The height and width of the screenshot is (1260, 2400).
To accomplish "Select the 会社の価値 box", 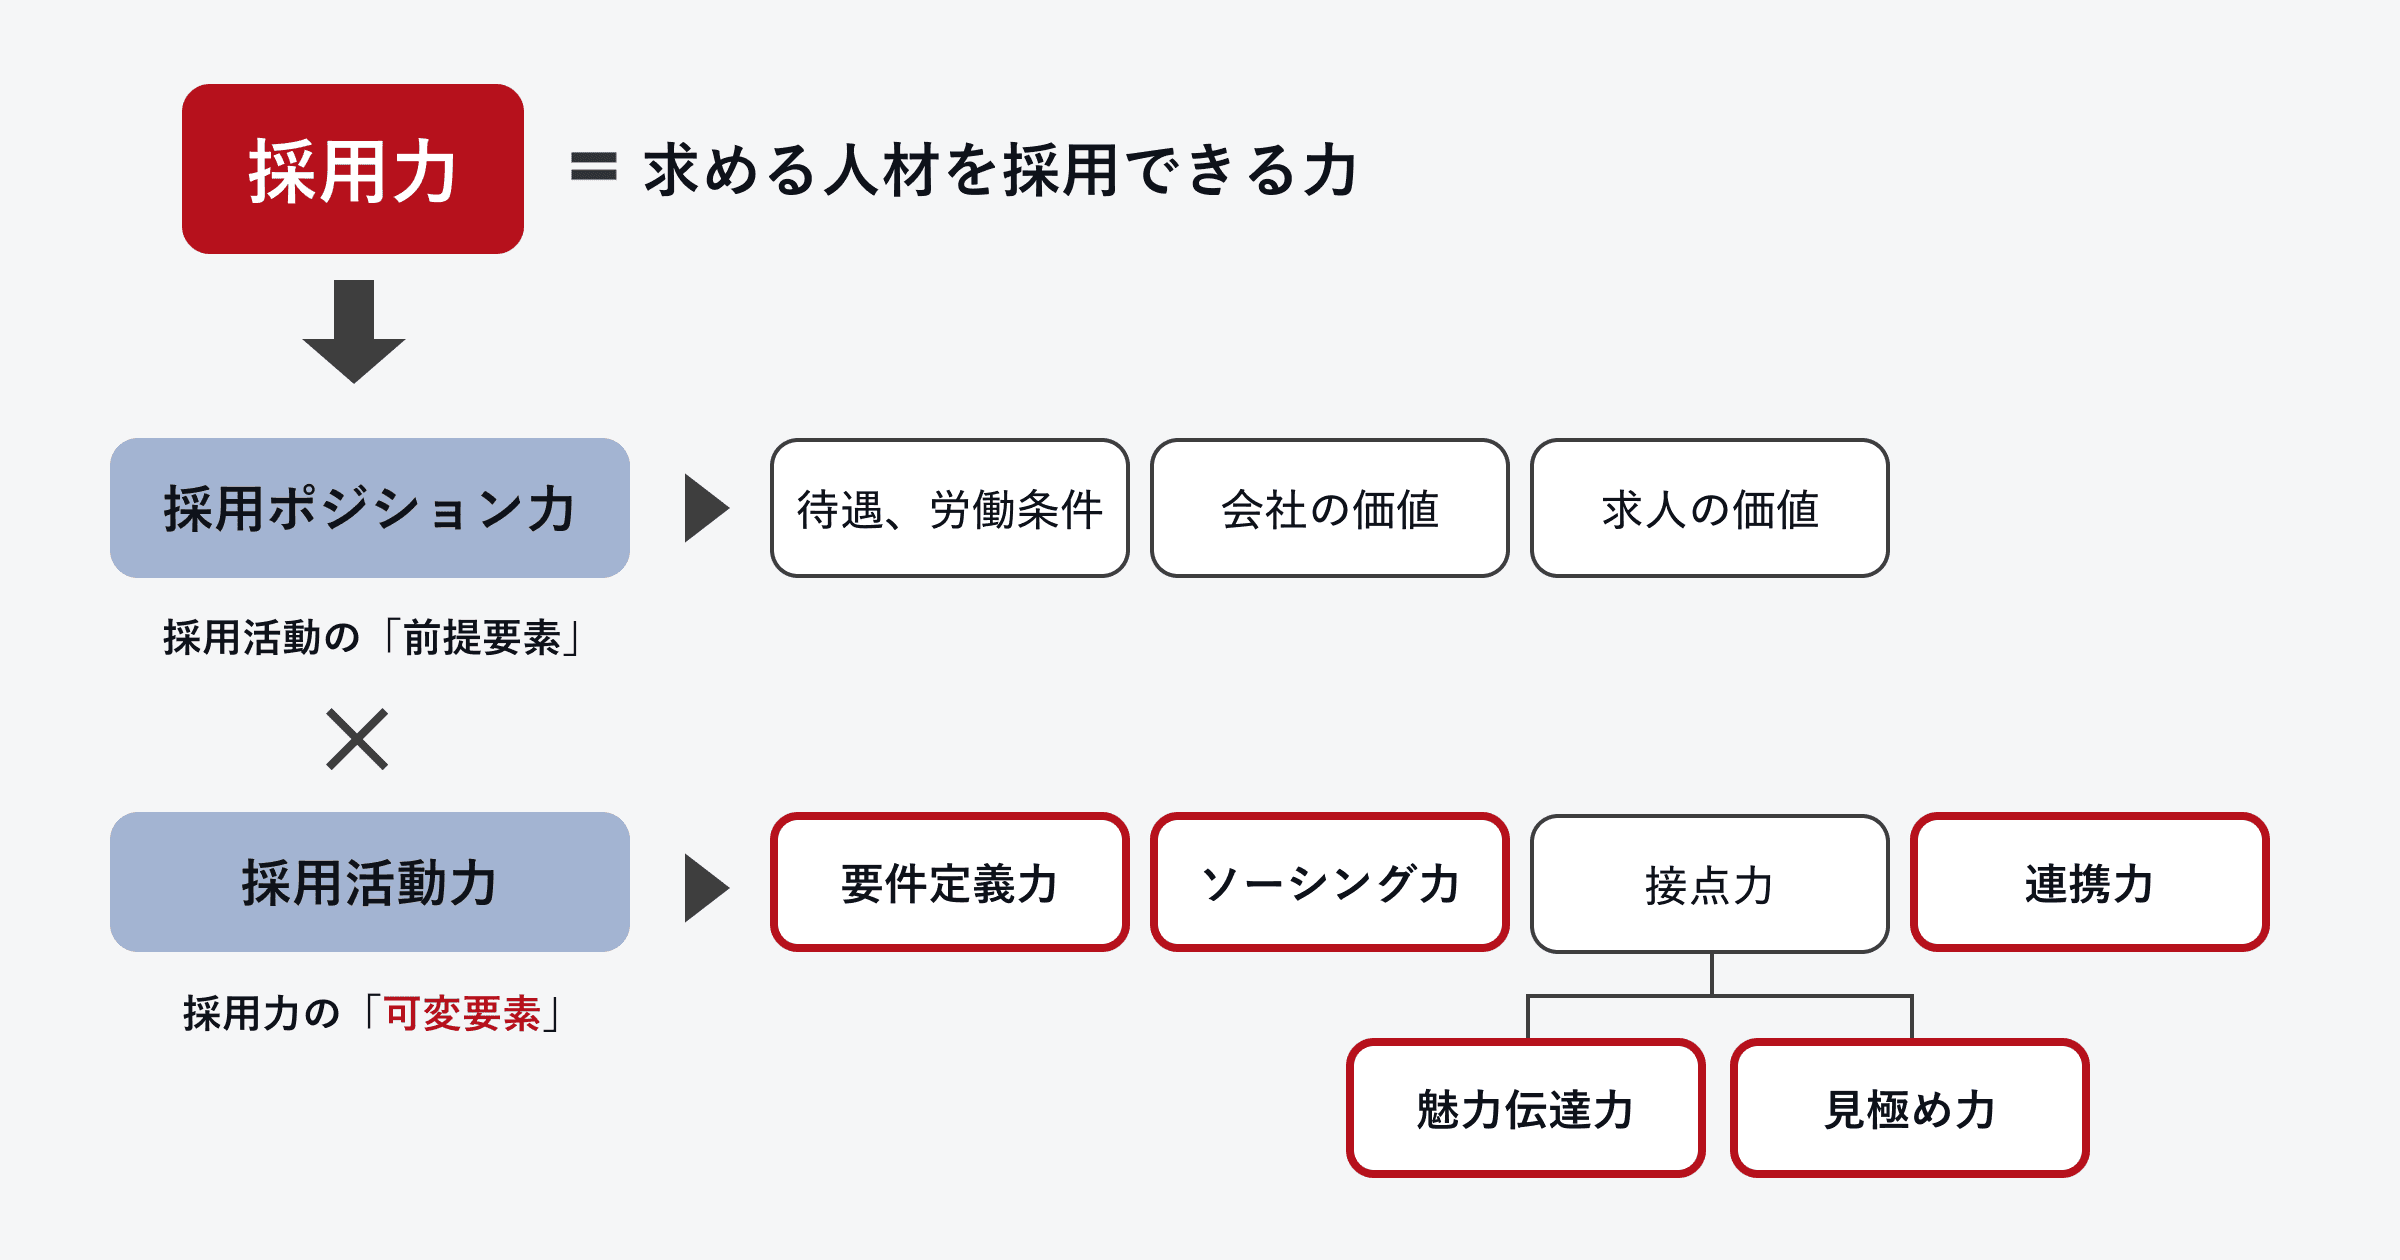I will point(1329,508).
